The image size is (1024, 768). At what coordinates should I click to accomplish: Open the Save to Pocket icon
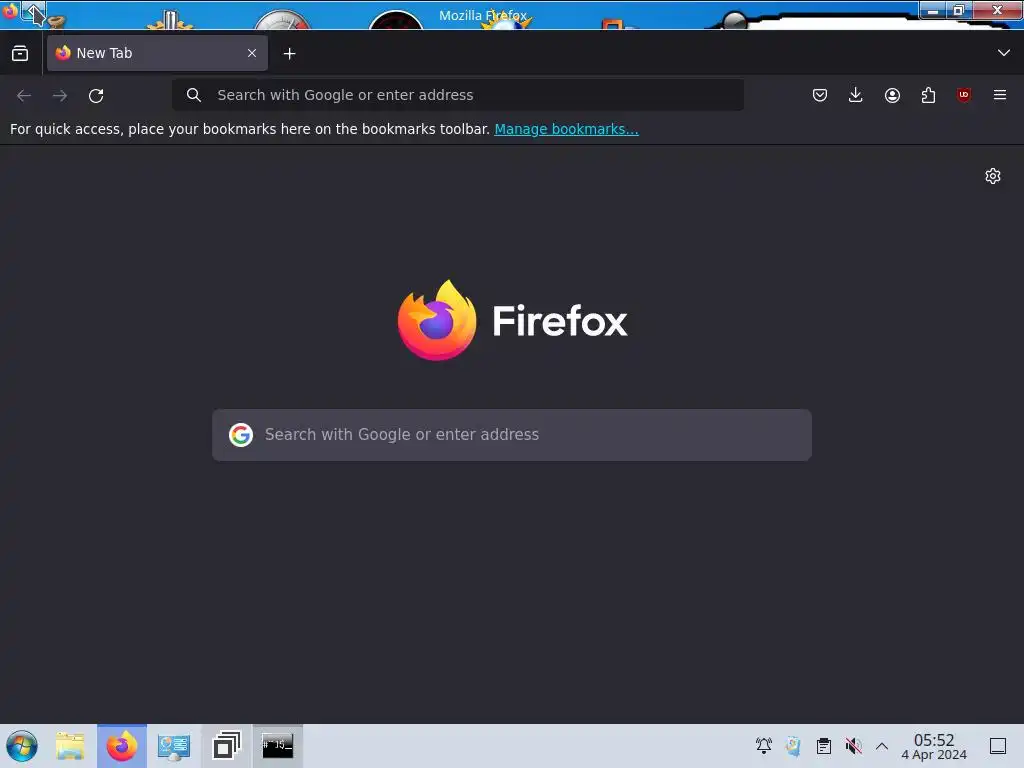(x=820, y=95)
